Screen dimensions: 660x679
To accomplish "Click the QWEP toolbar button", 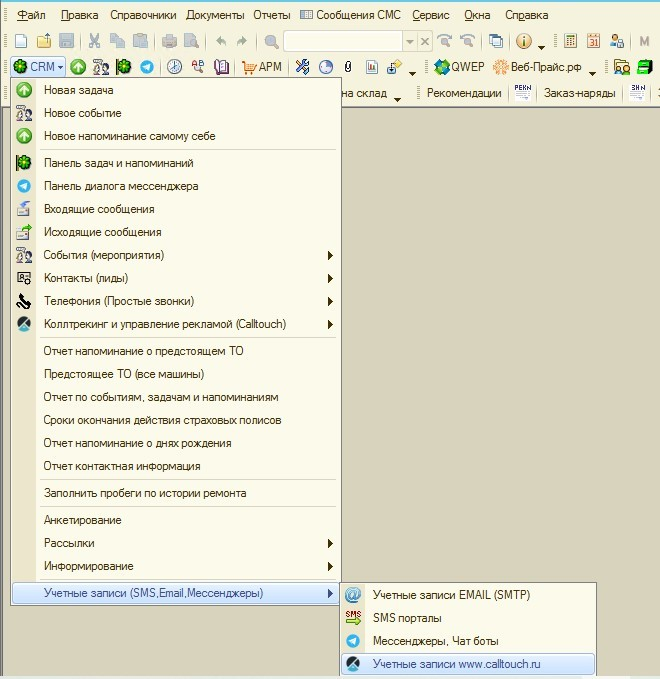I will coord(459,67).
